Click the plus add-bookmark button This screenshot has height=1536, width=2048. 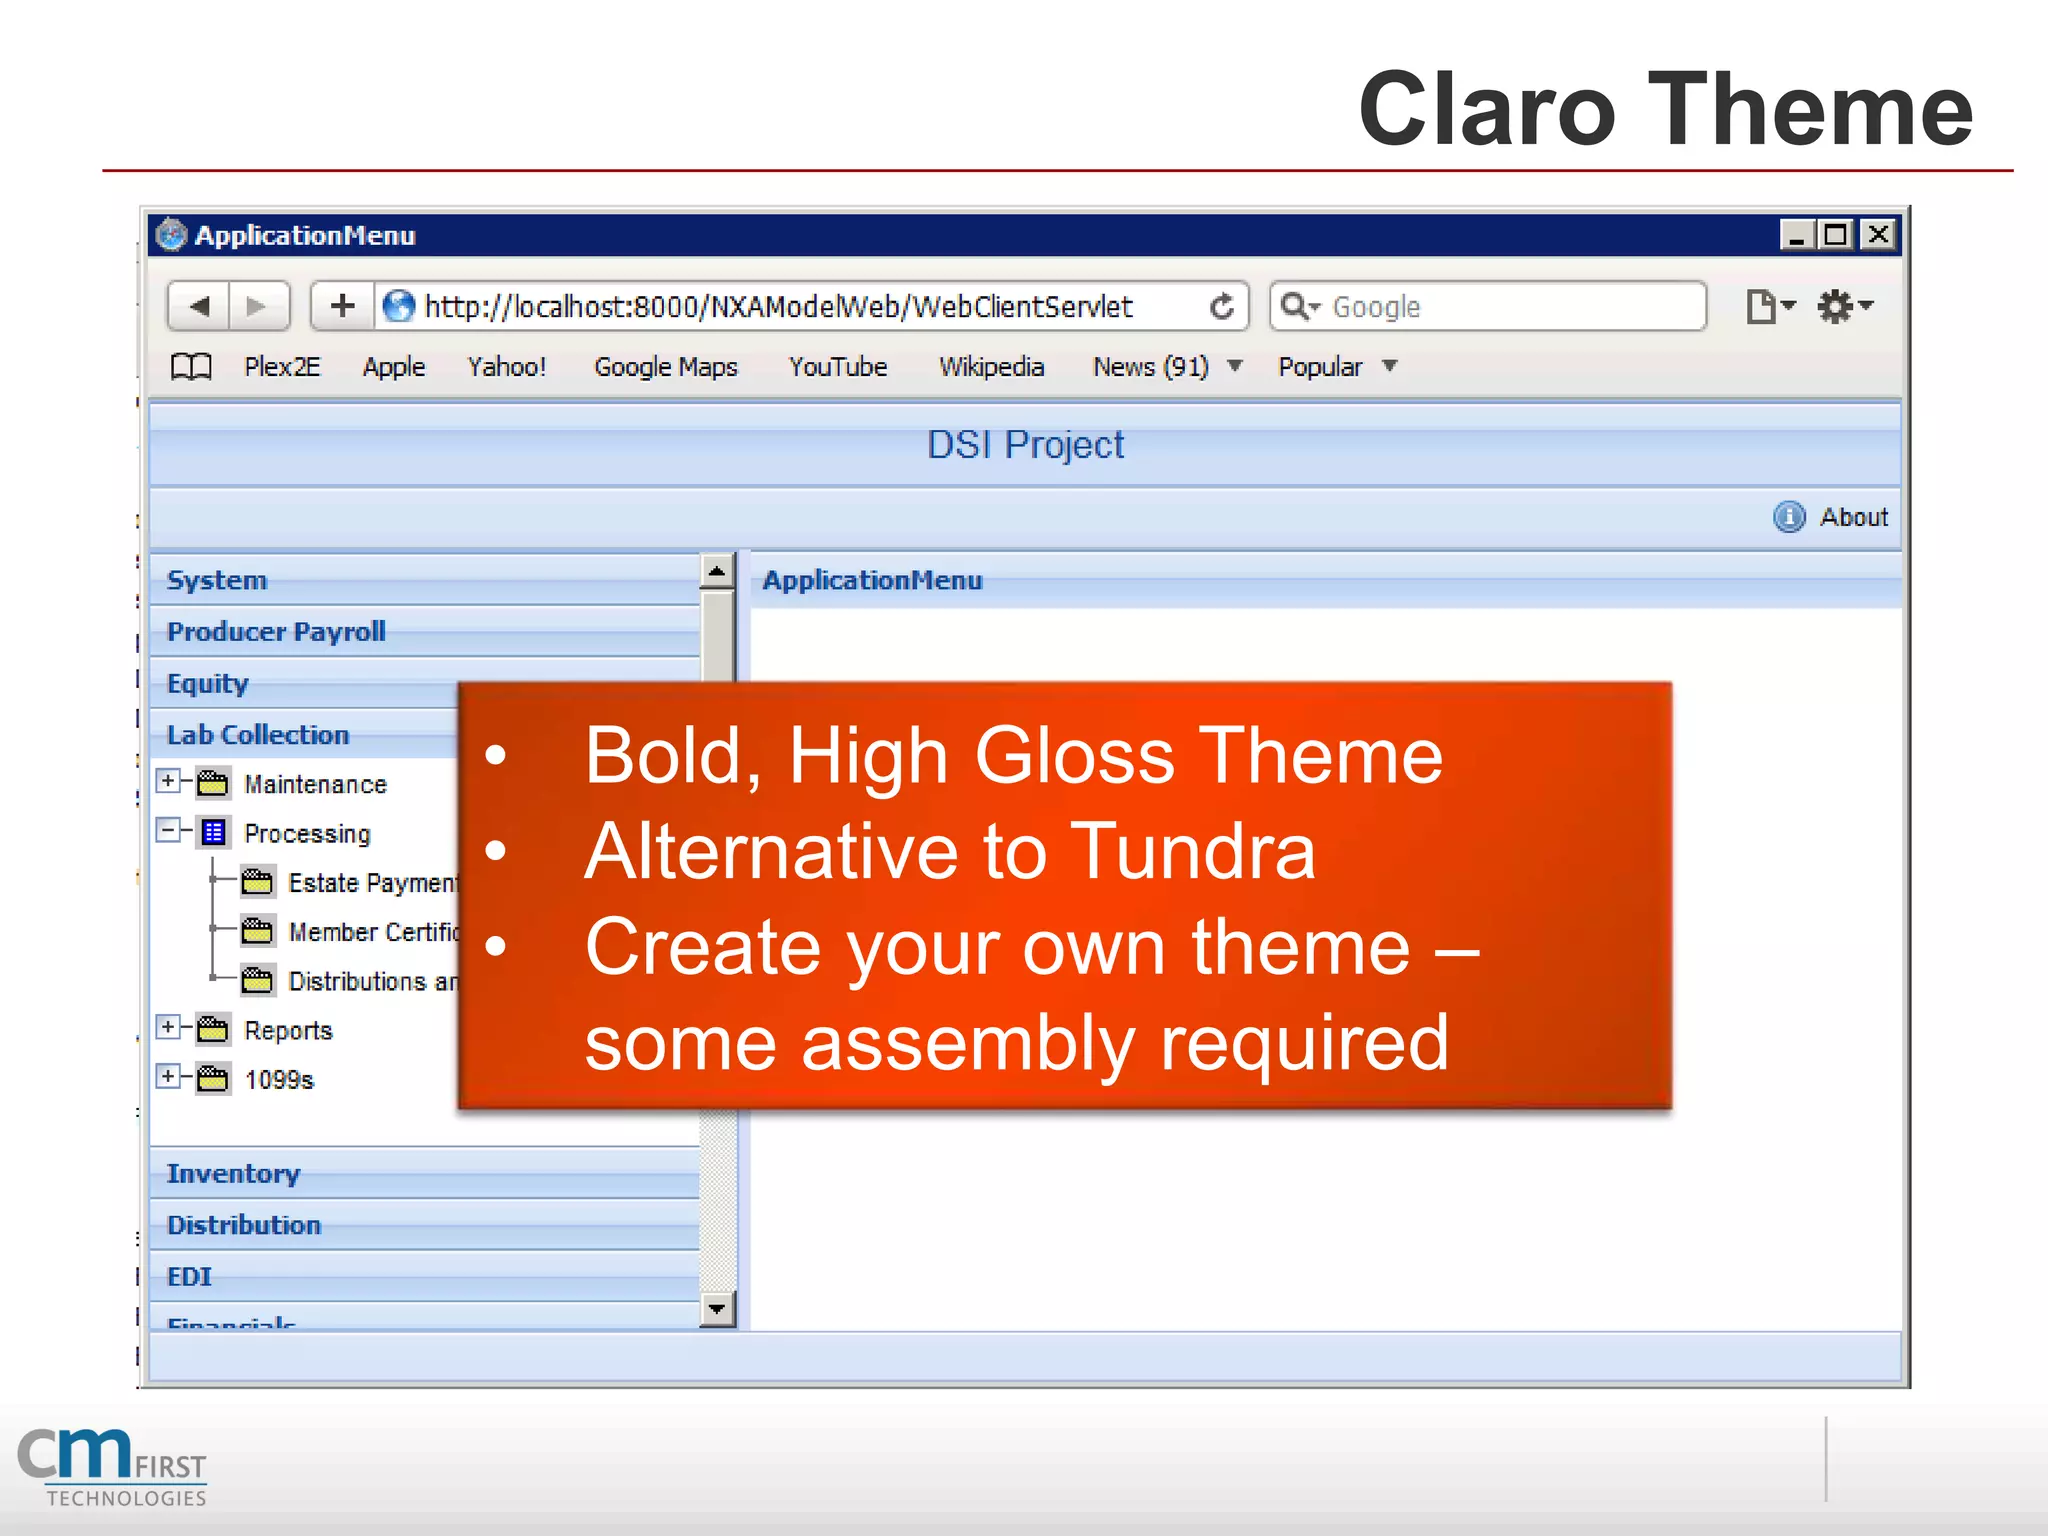click(342, 306)
